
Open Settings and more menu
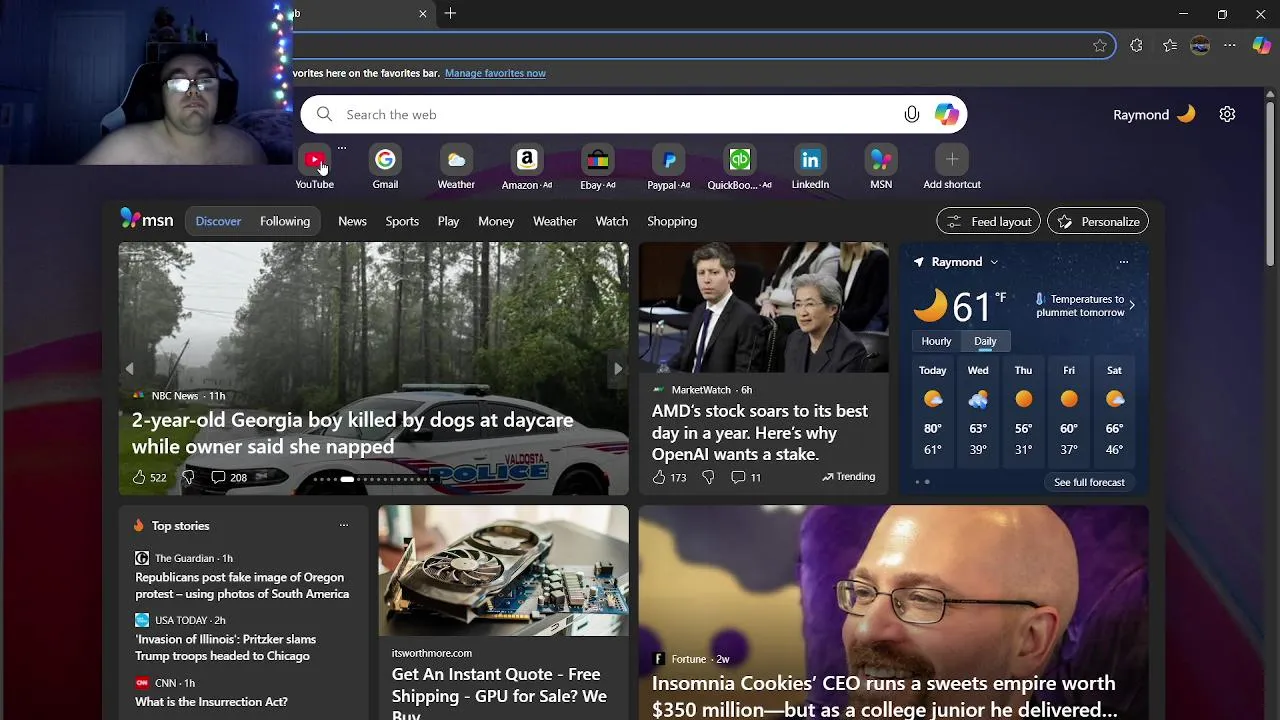pos(1230,45)
